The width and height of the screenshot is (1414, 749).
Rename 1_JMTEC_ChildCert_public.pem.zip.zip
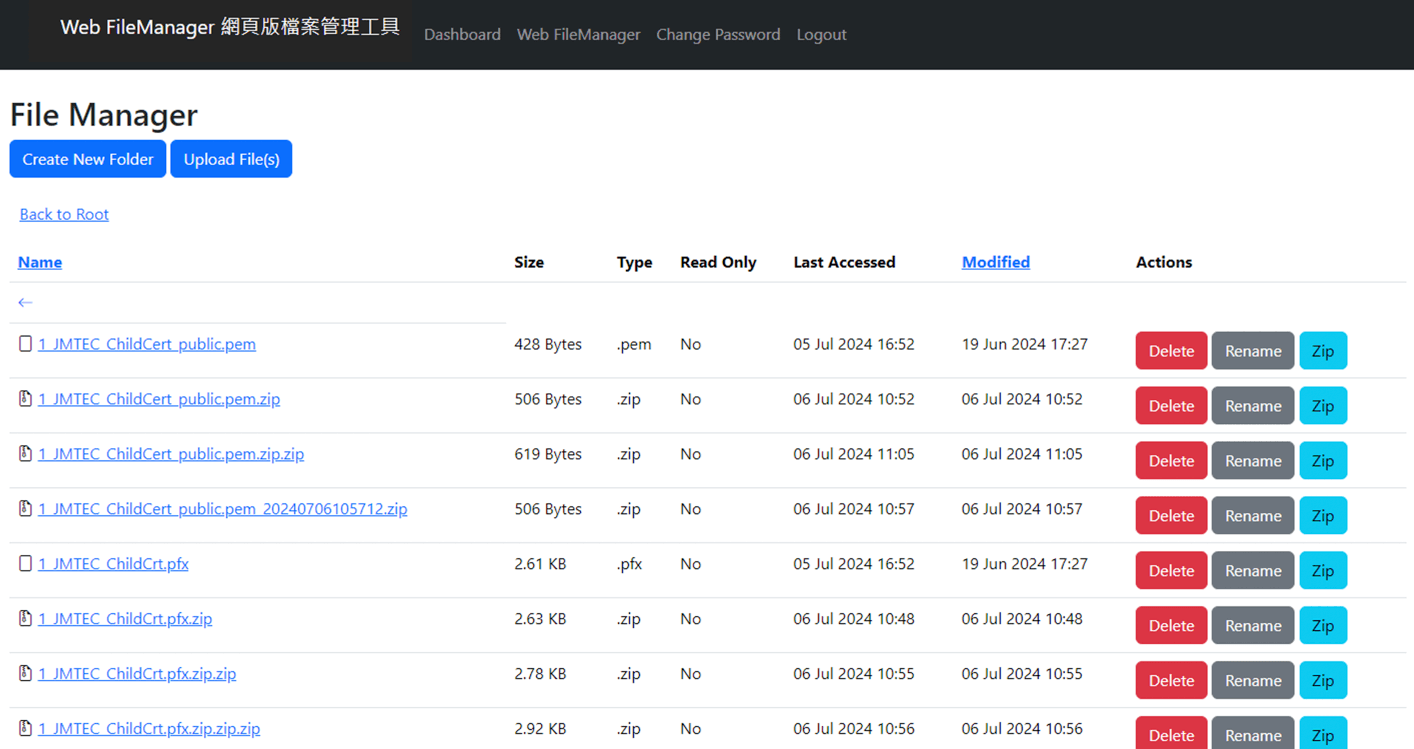pyautogui.click(x=1253, y=461)
